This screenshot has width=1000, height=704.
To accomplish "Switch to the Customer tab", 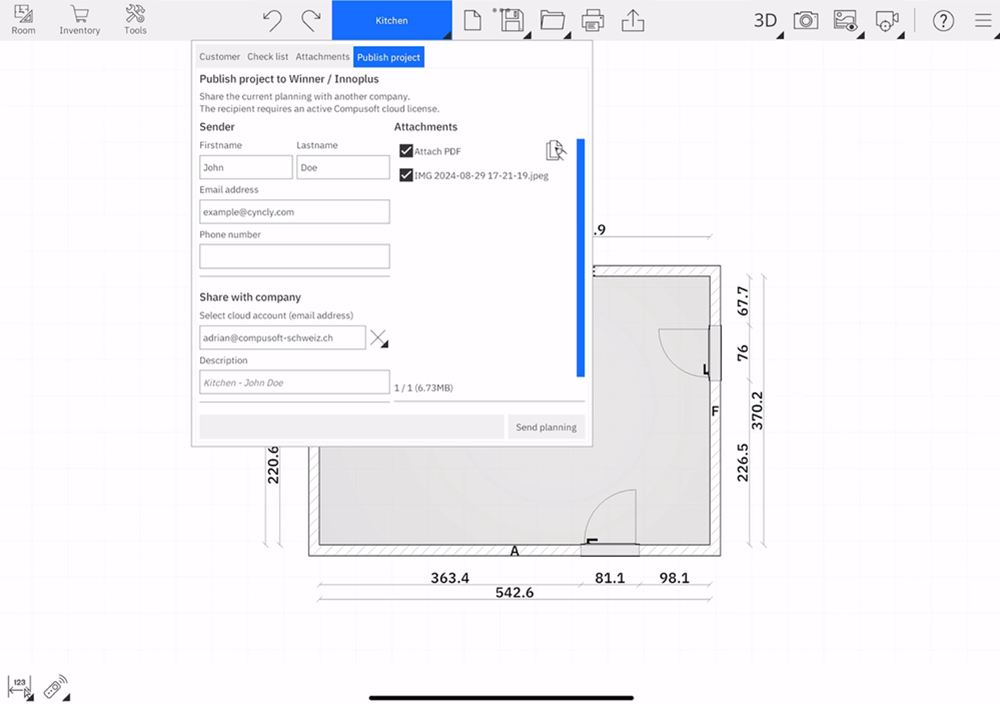I will tap(219, 57).
